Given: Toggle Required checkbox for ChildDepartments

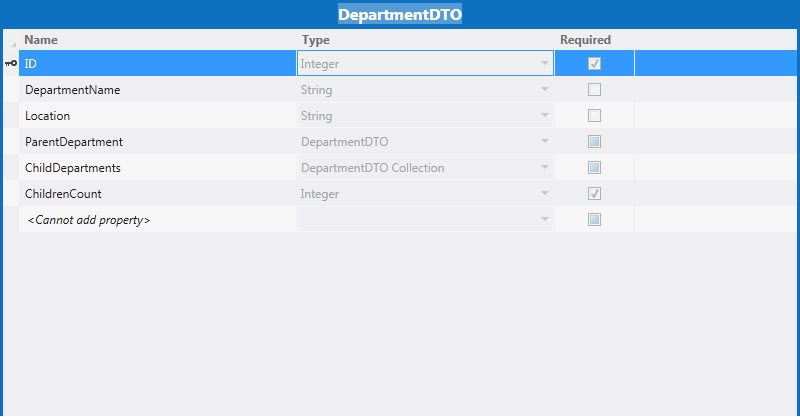Looking at the screenshot, I should (594, 168).
